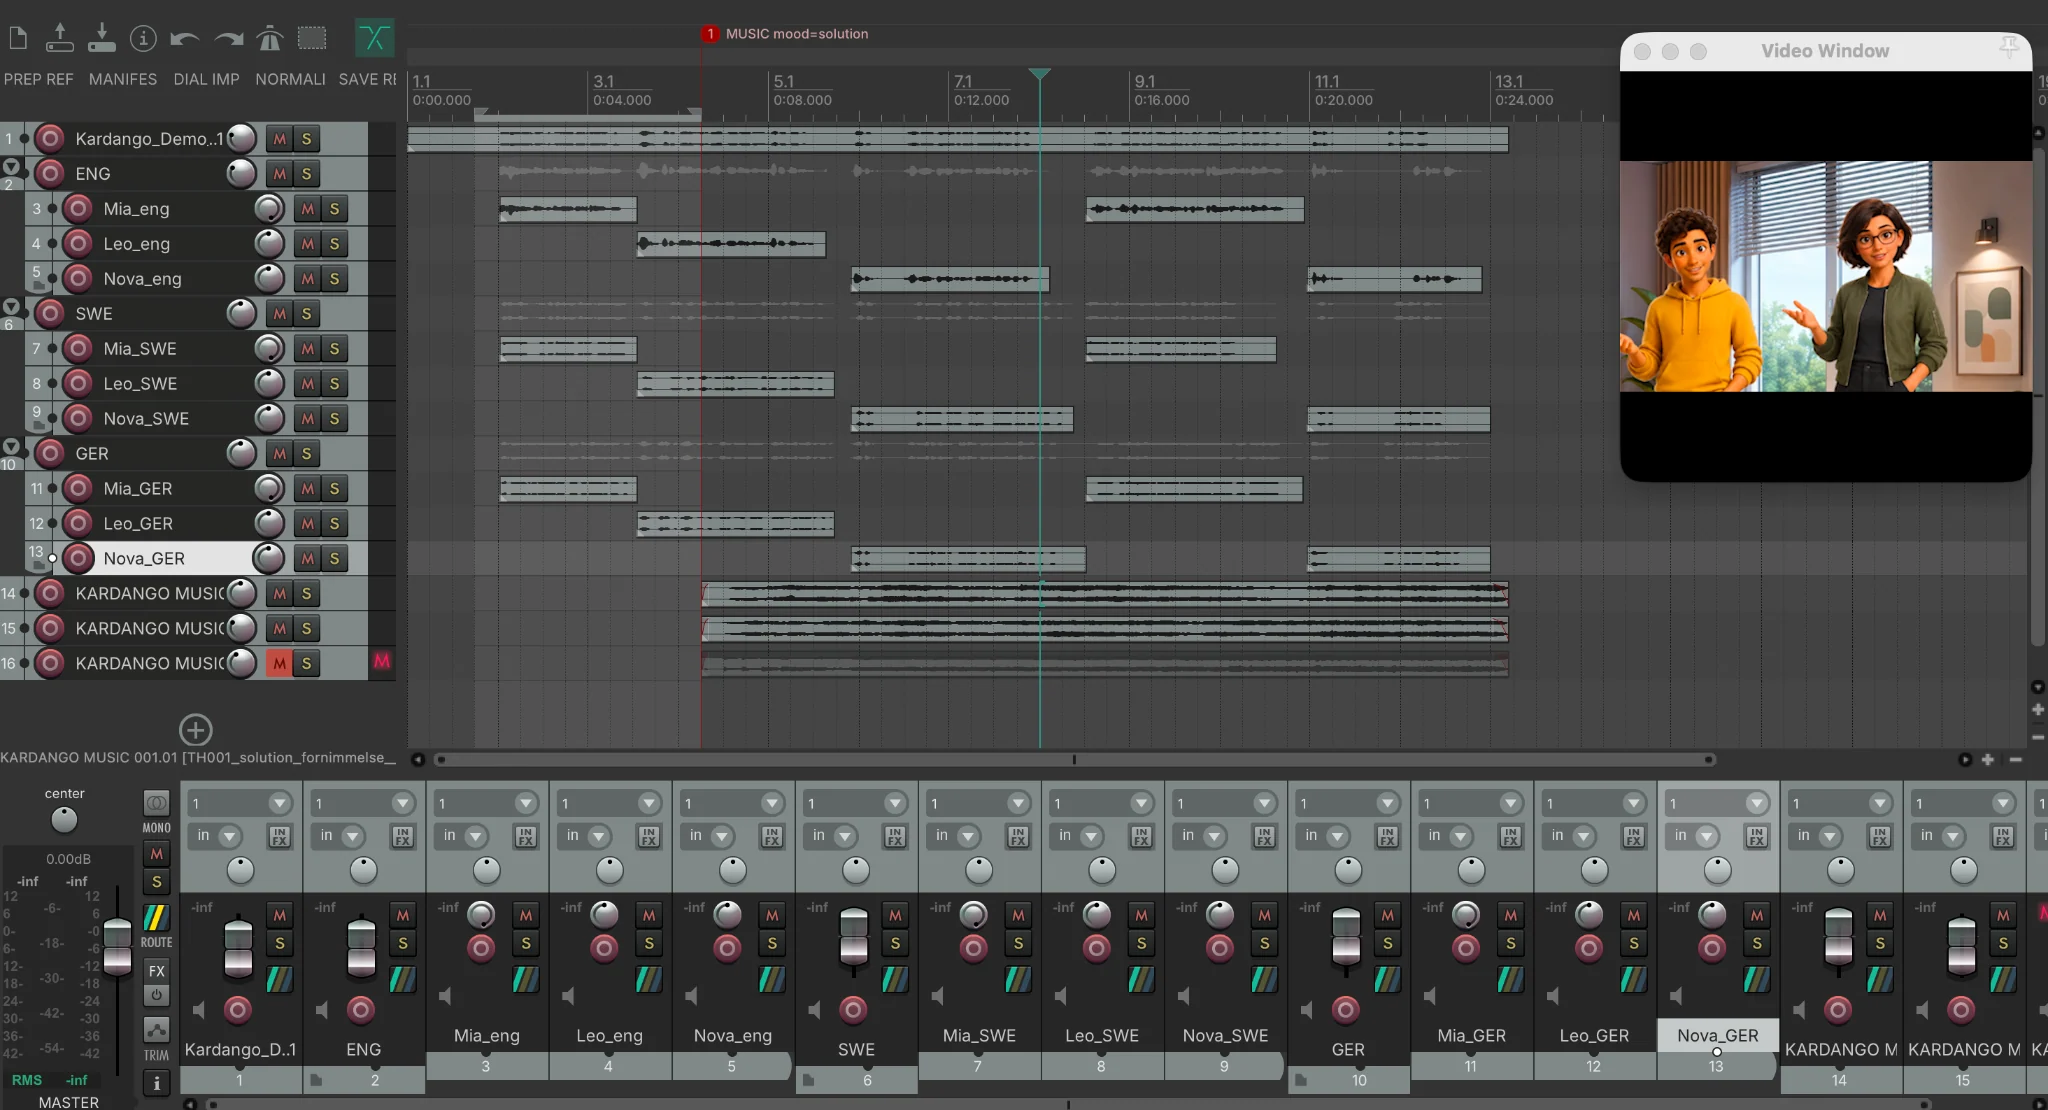The image size is (2048, 1110).
Task: Unmute track 16 KARDANGO MUSIC
Action: pyautogui.click(x=280, y=664)
